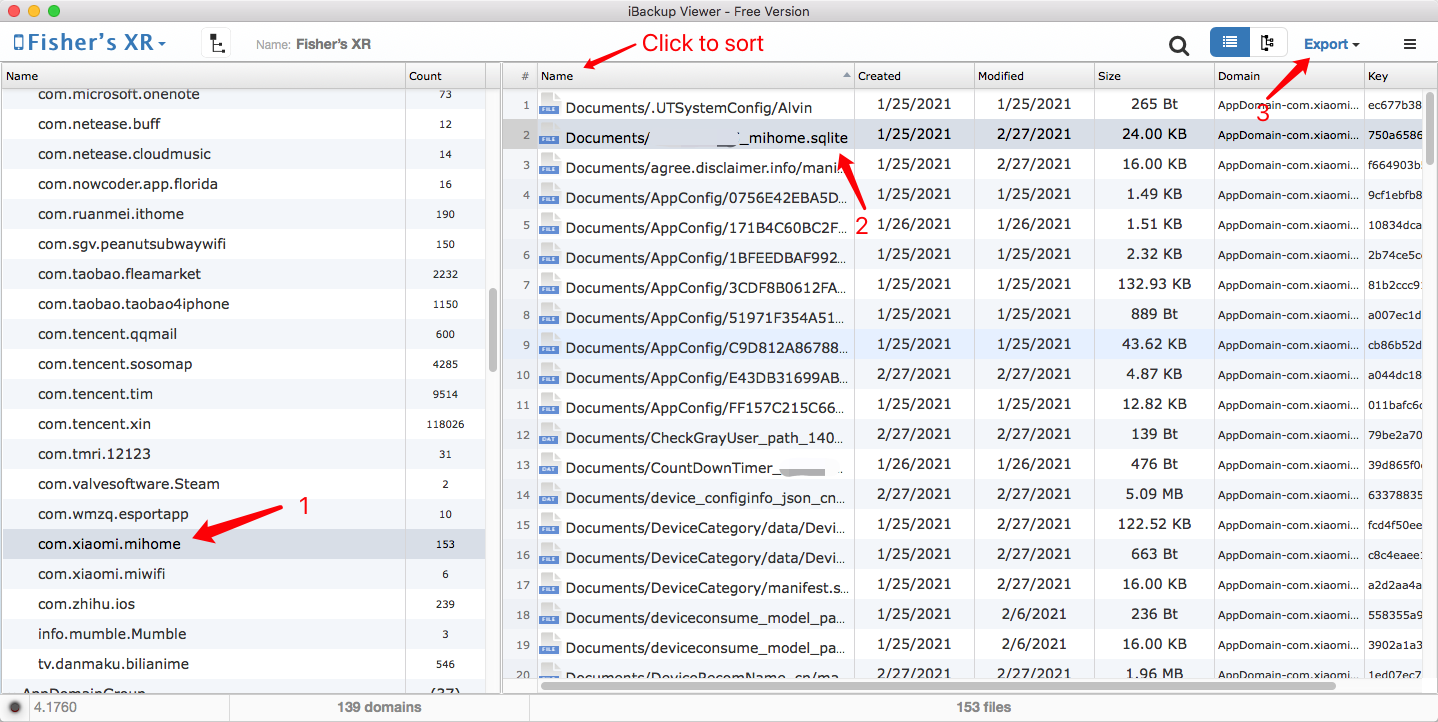Sort files by Domain column
The width and height of the screenshot is (1438, 722).
click(1289, 76)
